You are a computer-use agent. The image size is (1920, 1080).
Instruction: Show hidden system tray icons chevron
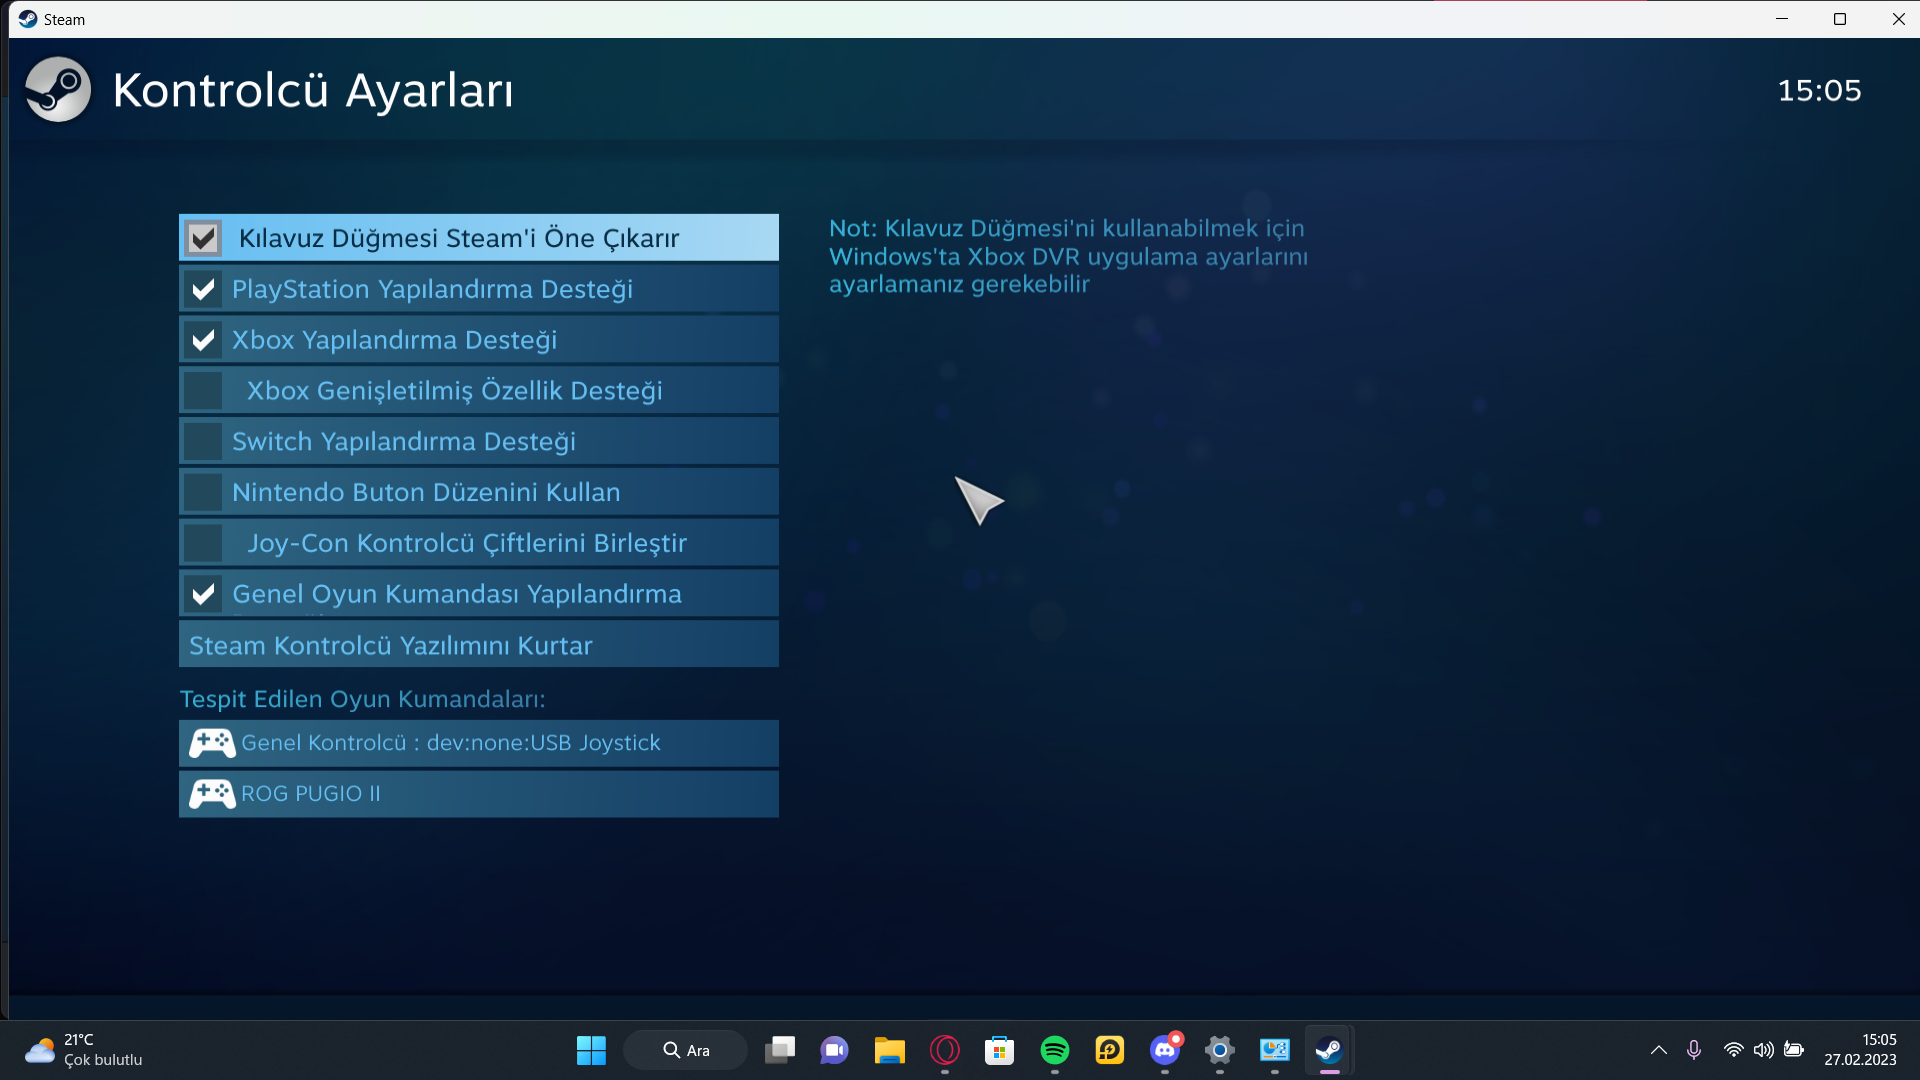coord(1658,1050)
